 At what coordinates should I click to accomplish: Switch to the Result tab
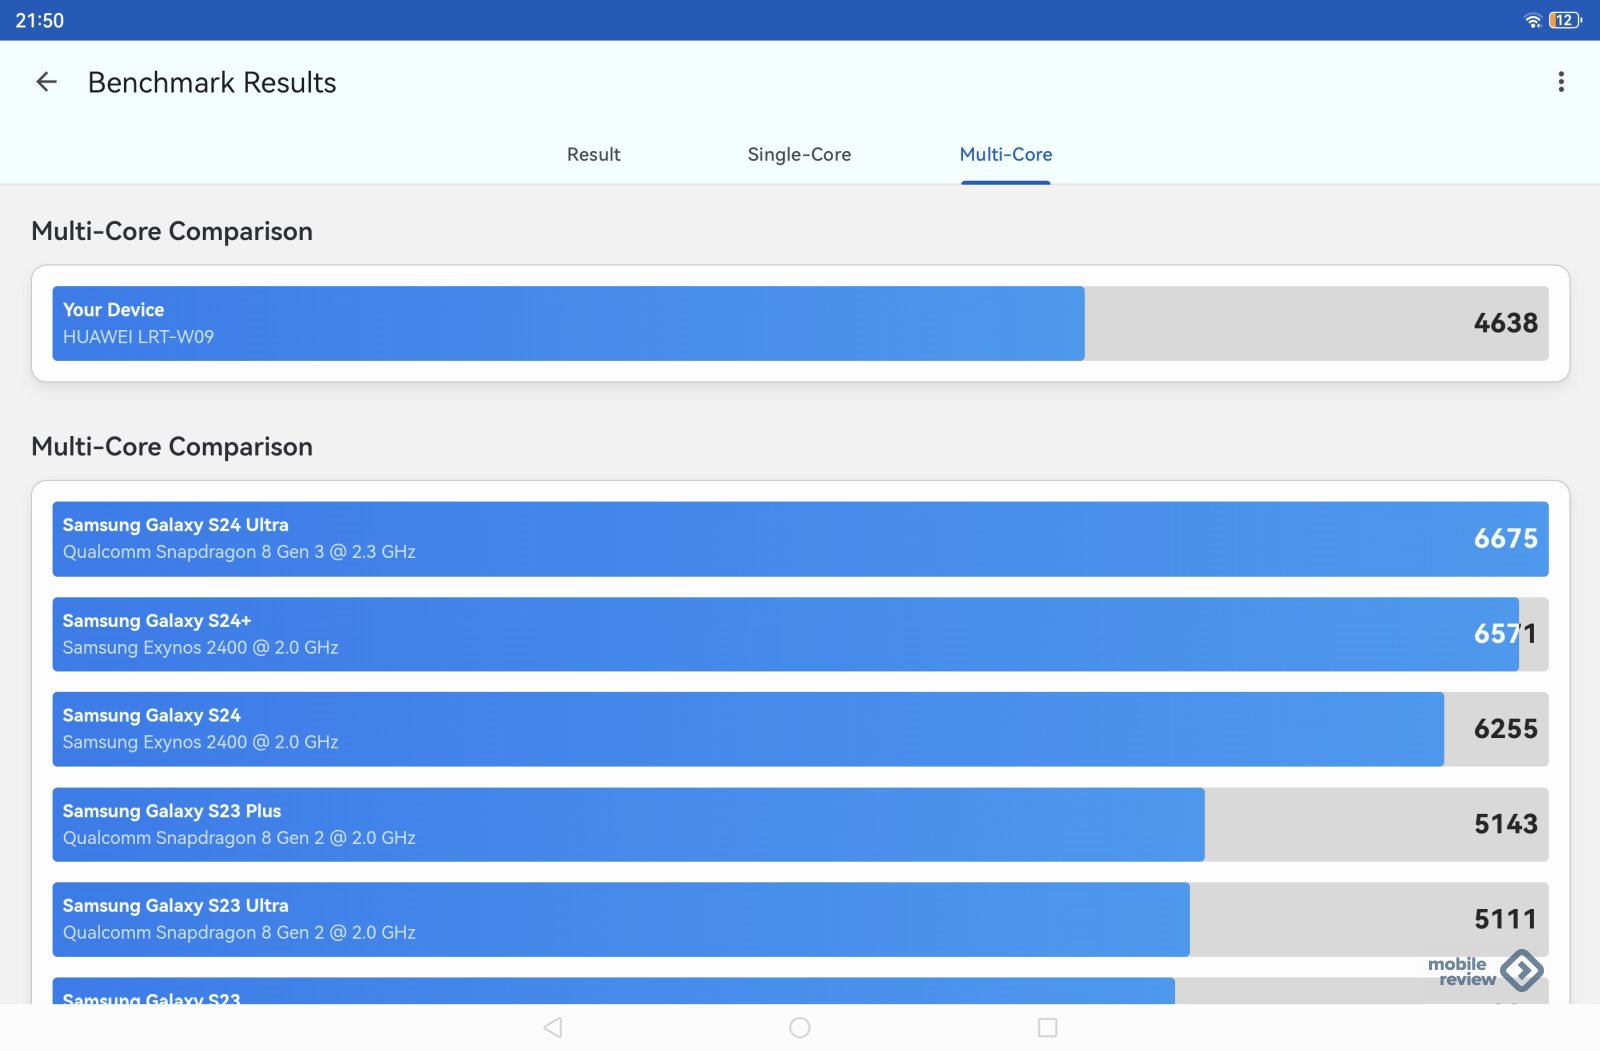[593, 155]
